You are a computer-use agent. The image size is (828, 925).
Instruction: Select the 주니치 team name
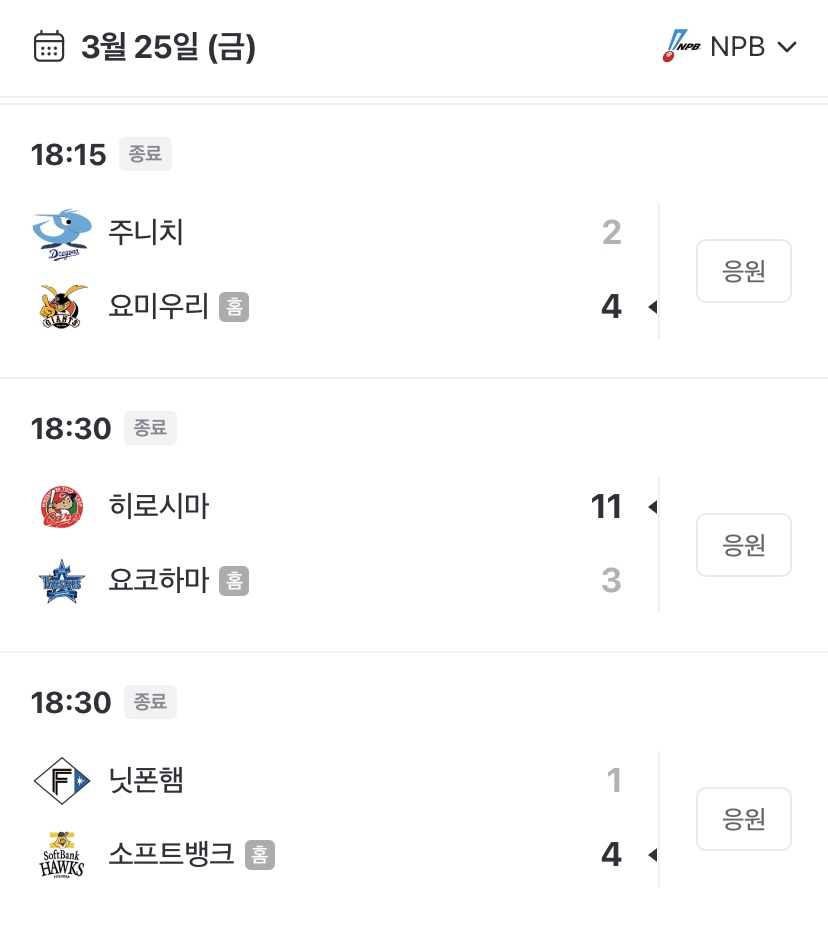click(146, 233)
